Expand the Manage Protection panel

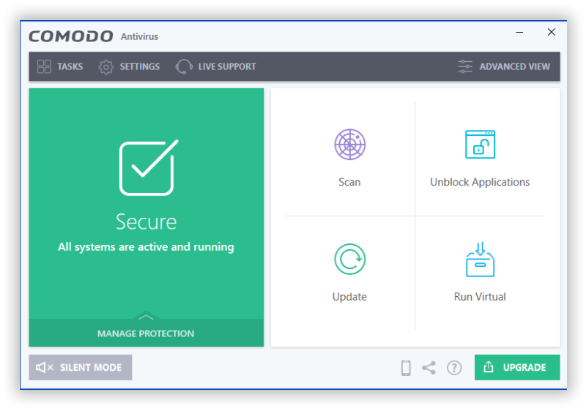coord(146,333)
